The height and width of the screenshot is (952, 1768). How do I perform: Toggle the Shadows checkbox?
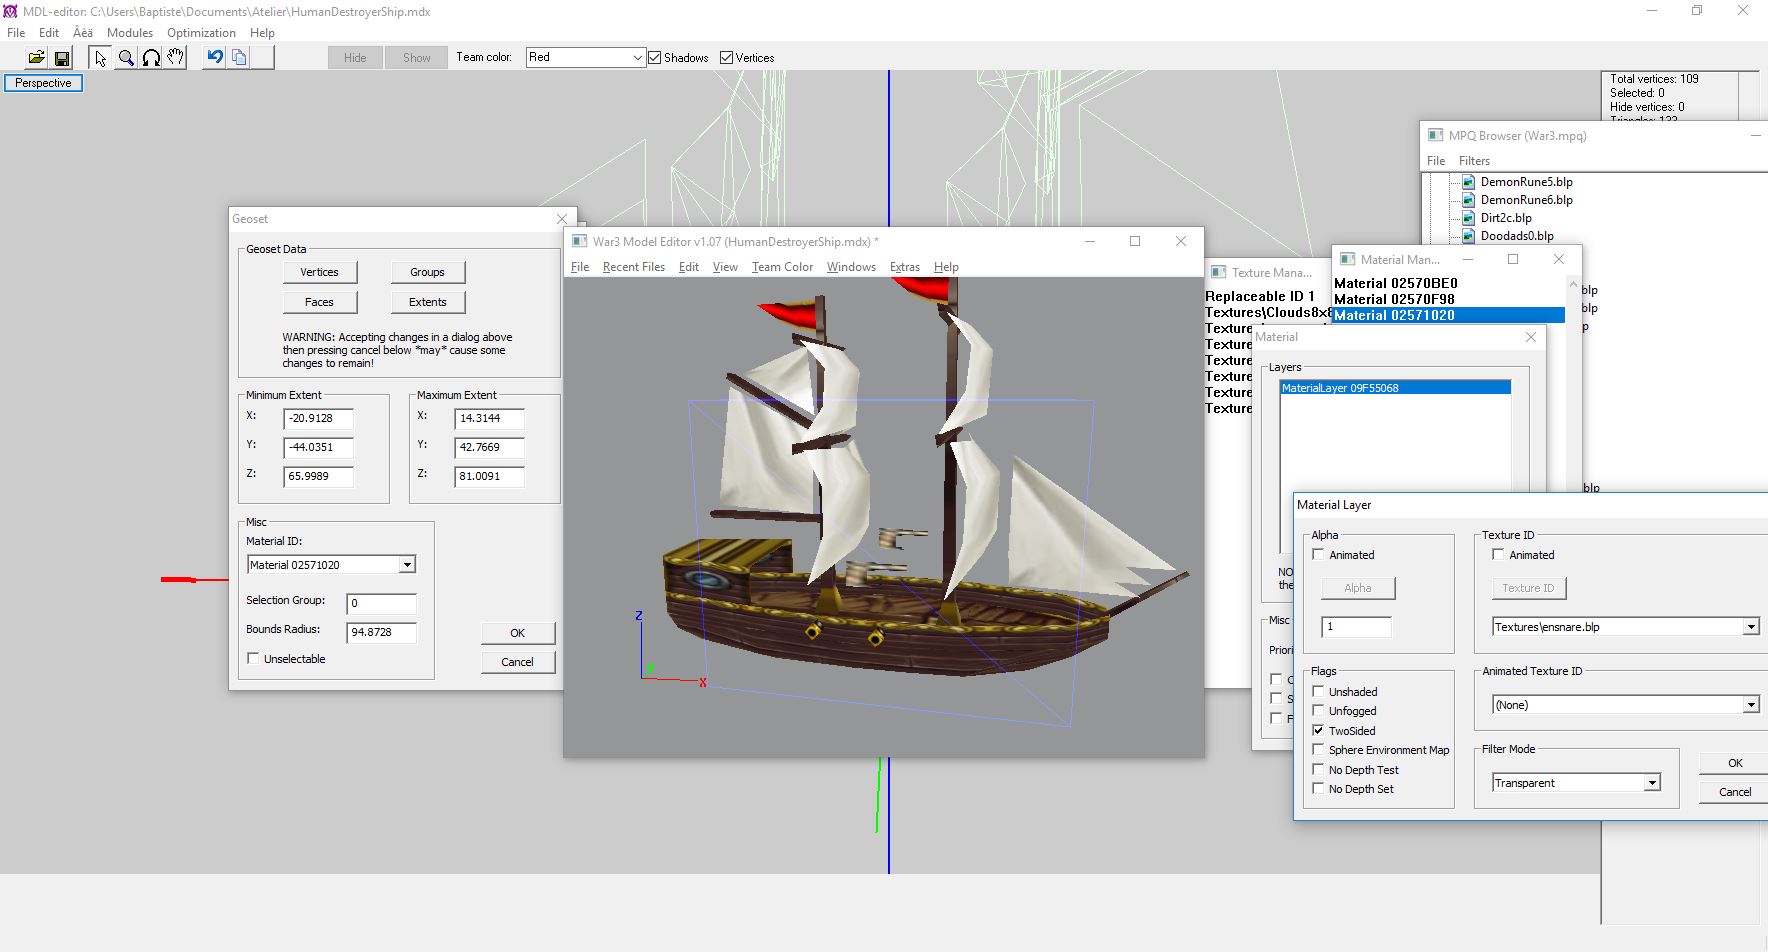tap(655, 58)
